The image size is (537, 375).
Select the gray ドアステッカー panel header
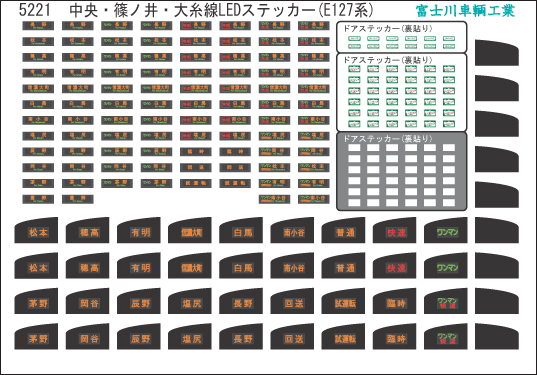click(x=388, y=139)
